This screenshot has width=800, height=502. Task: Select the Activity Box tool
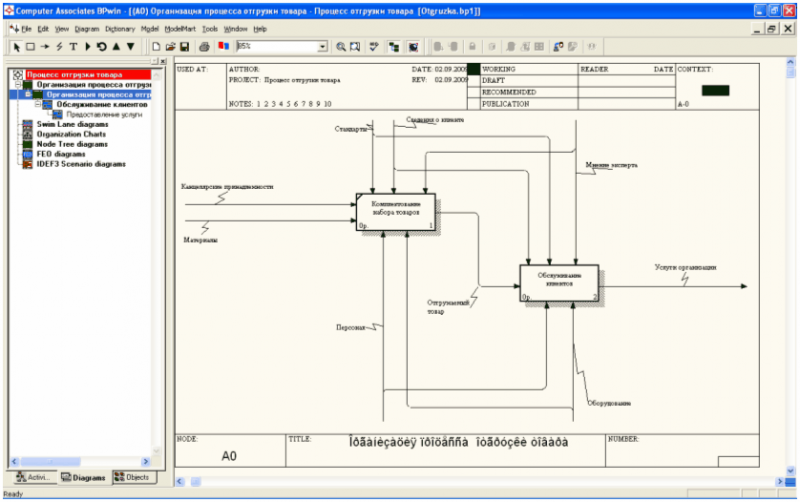click(x=31, y=47)
